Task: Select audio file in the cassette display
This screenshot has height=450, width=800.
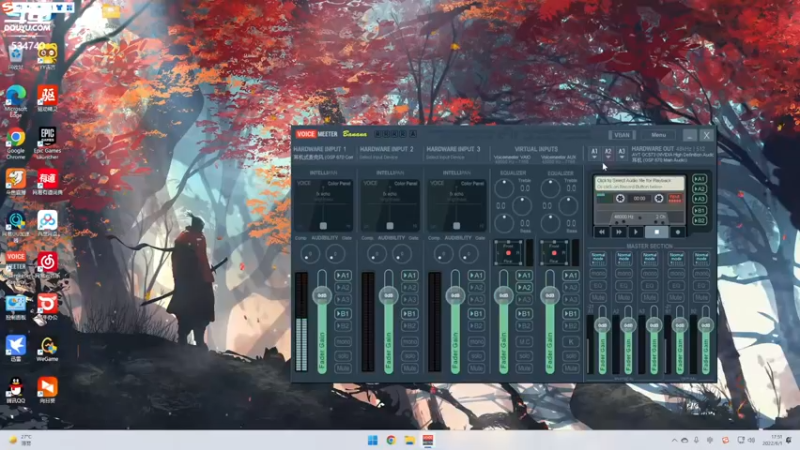Action: [639, 183]
